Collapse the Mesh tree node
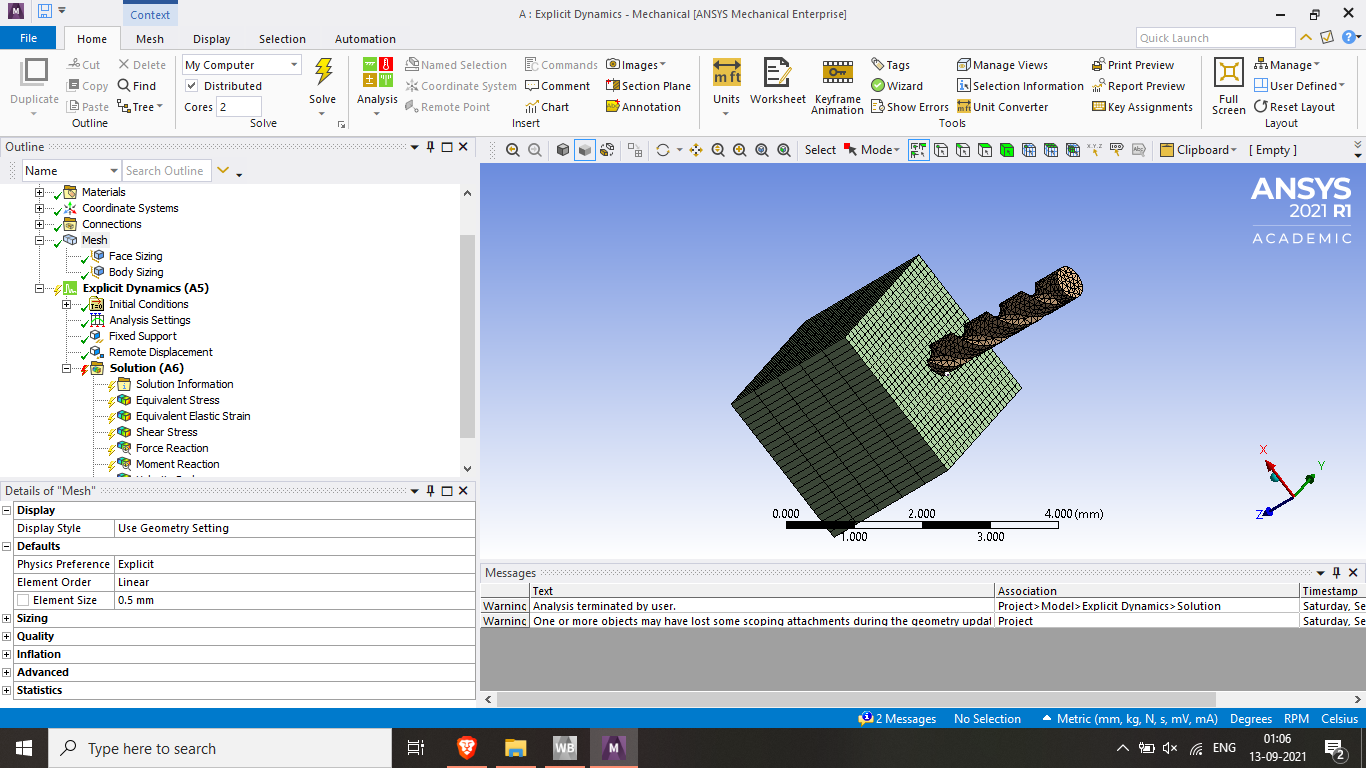Screen dimensions: 1366x768 coord(40,240)
